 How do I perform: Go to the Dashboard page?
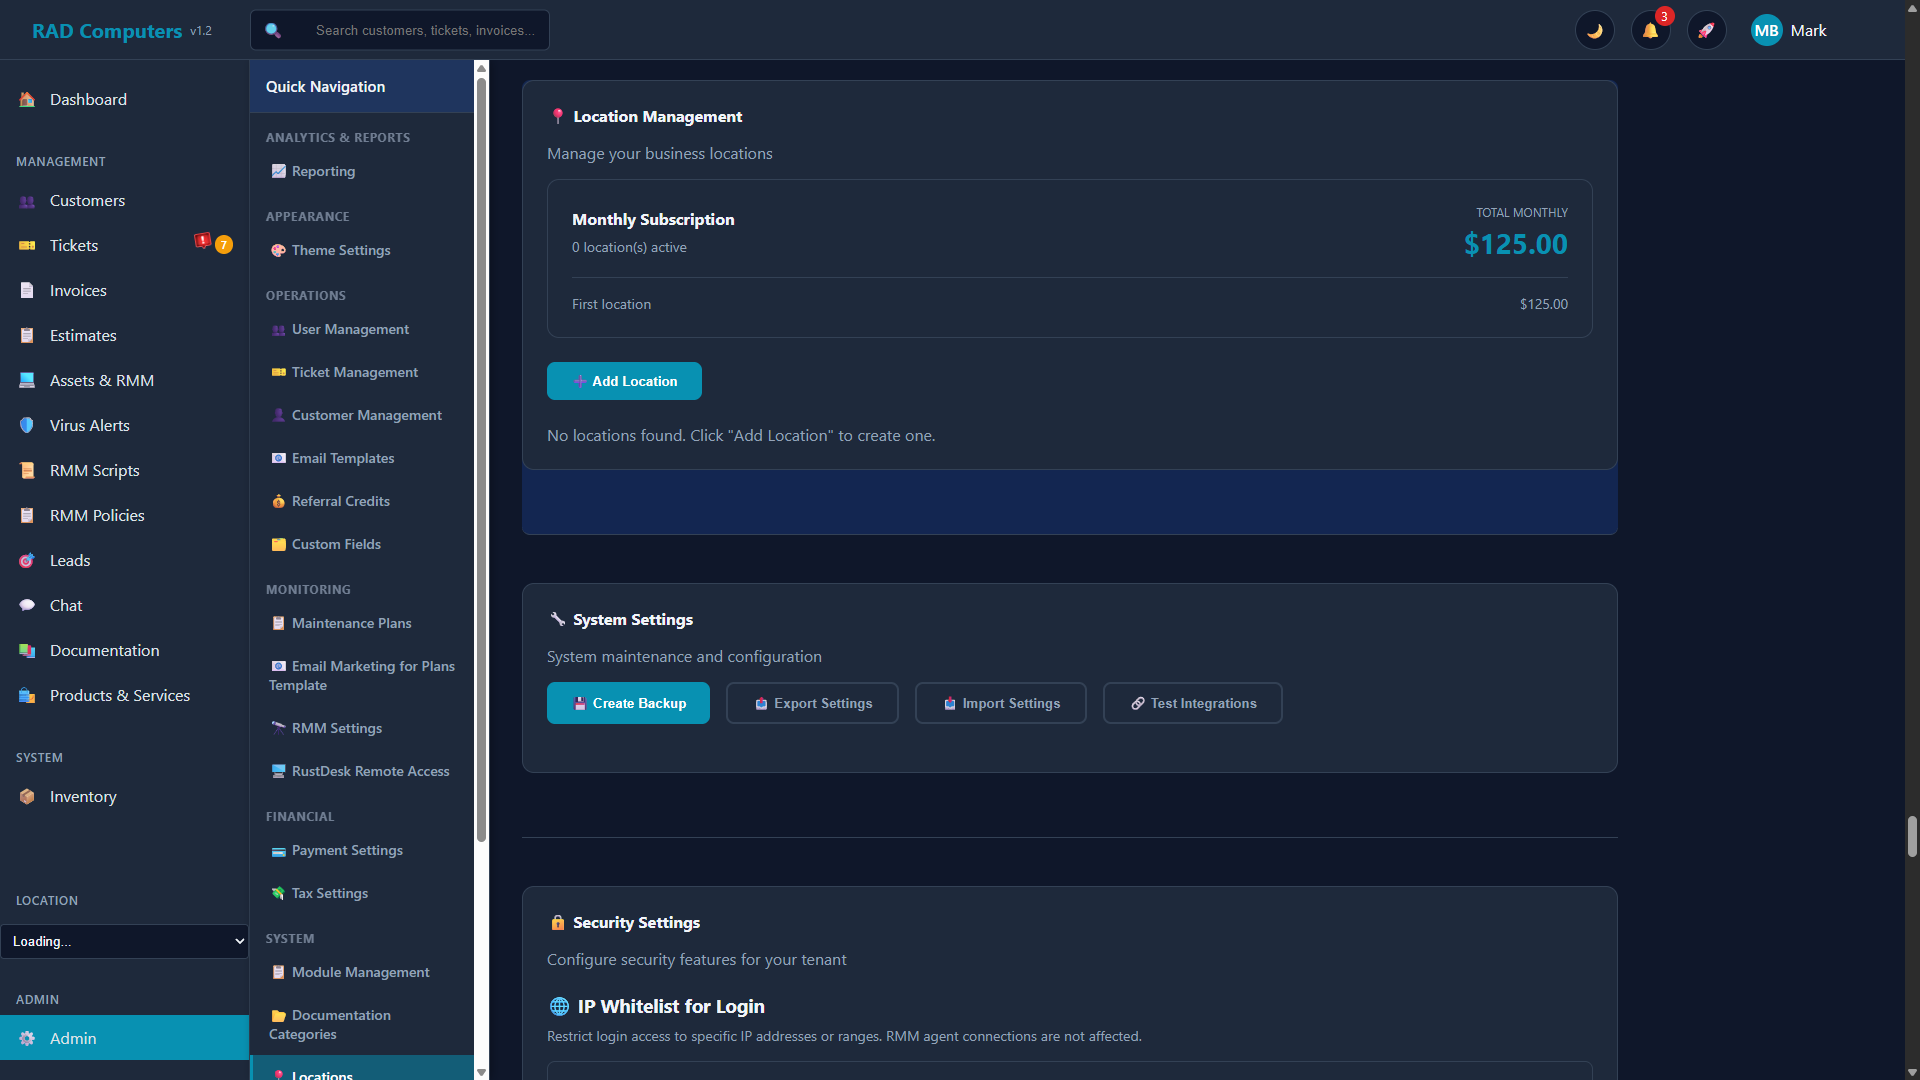[x=88, y=99]
